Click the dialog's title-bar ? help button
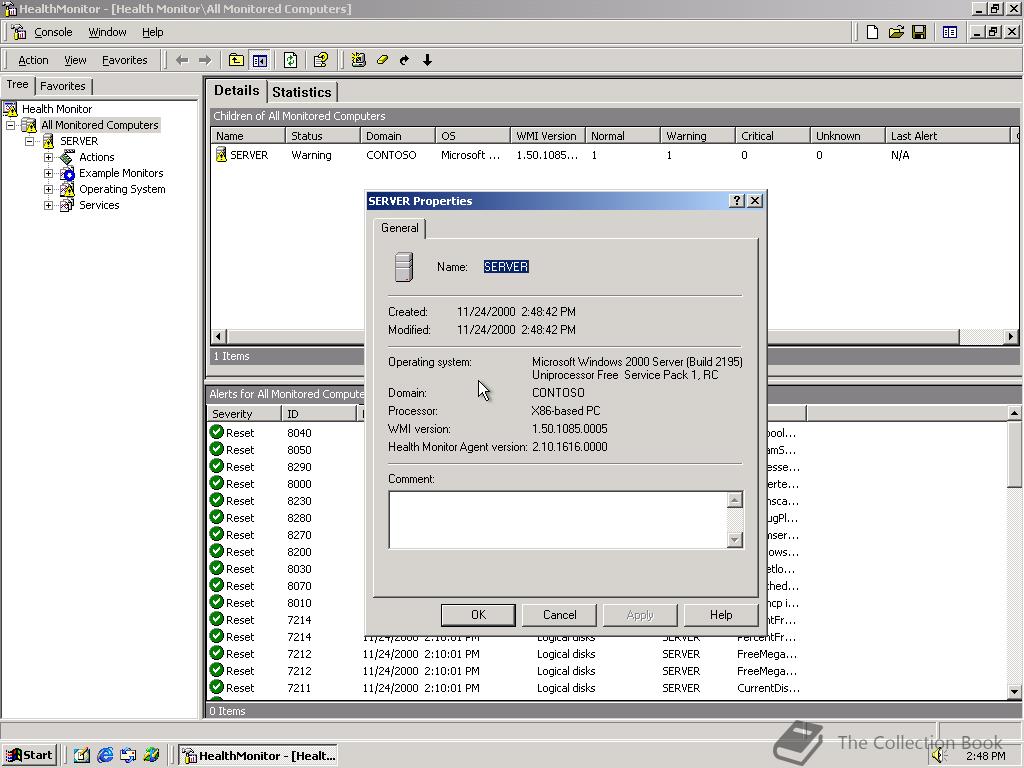 coord(737,200)
